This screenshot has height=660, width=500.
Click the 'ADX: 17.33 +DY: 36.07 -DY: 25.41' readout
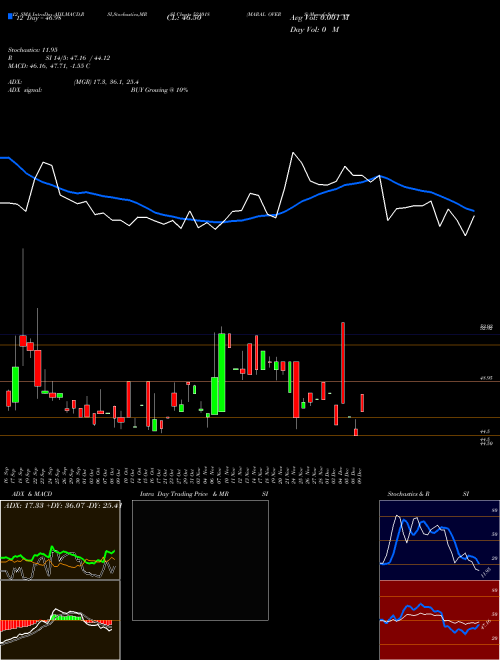coord(62,506)
